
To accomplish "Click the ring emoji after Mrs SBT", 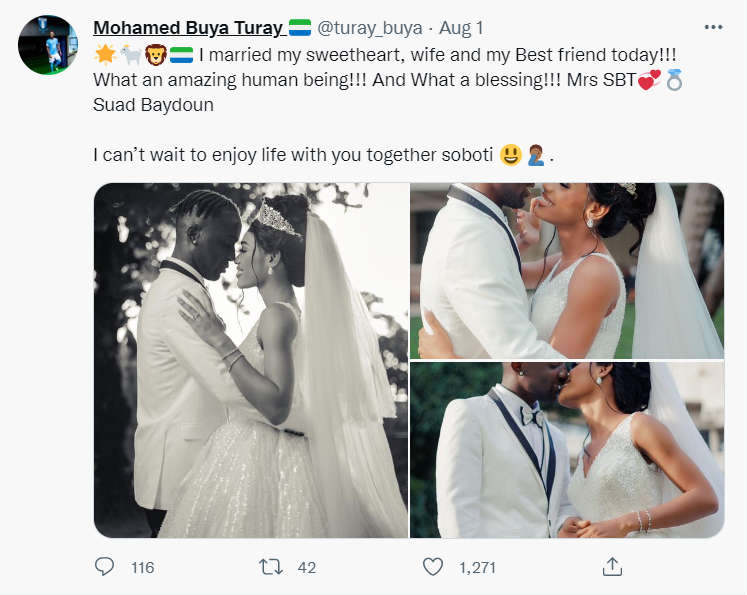I will pos(674,79).
